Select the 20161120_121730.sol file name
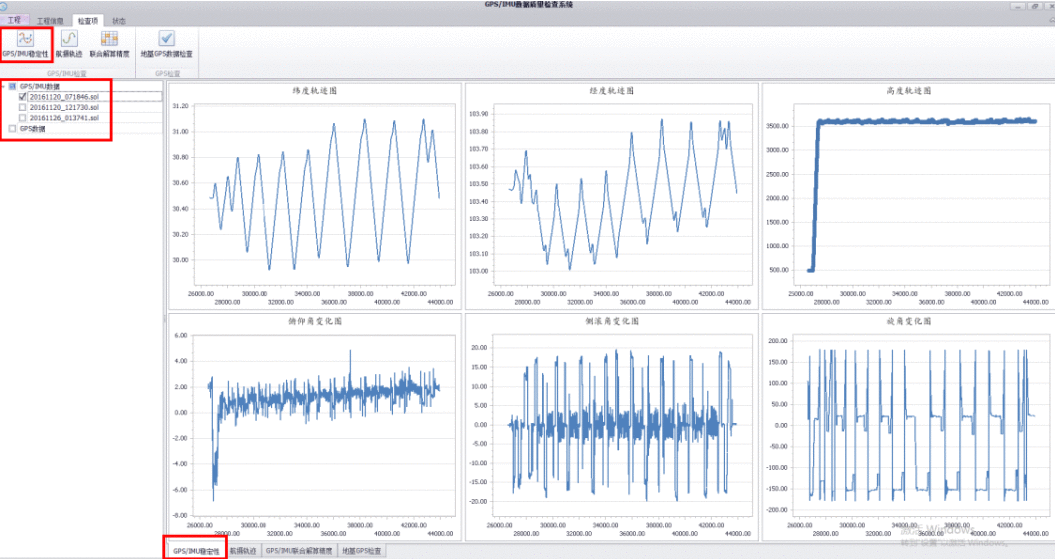Image resolution: width=1055 pixels, height=559 pixels. 64,108
